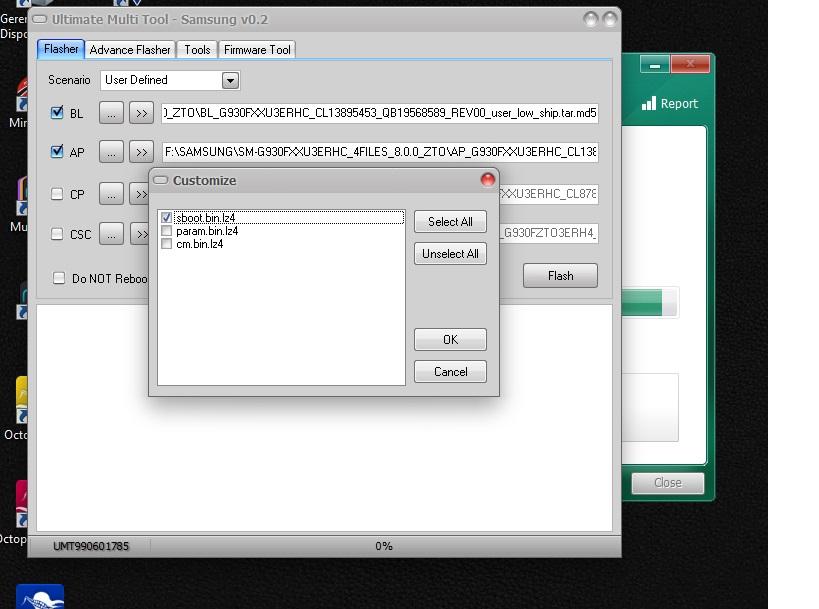Image resolution: width=819 pixels, height=609 pixels.
Task: Click the CSC file path field
Action: [x=549, y=233]
